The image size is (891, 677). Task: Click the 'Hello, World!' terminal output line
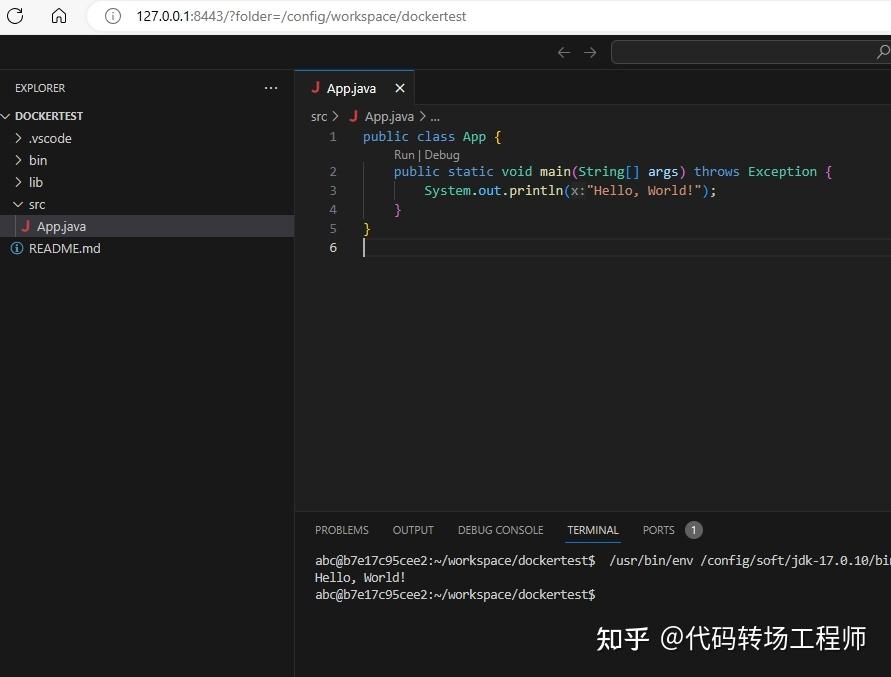pos(360,578)
